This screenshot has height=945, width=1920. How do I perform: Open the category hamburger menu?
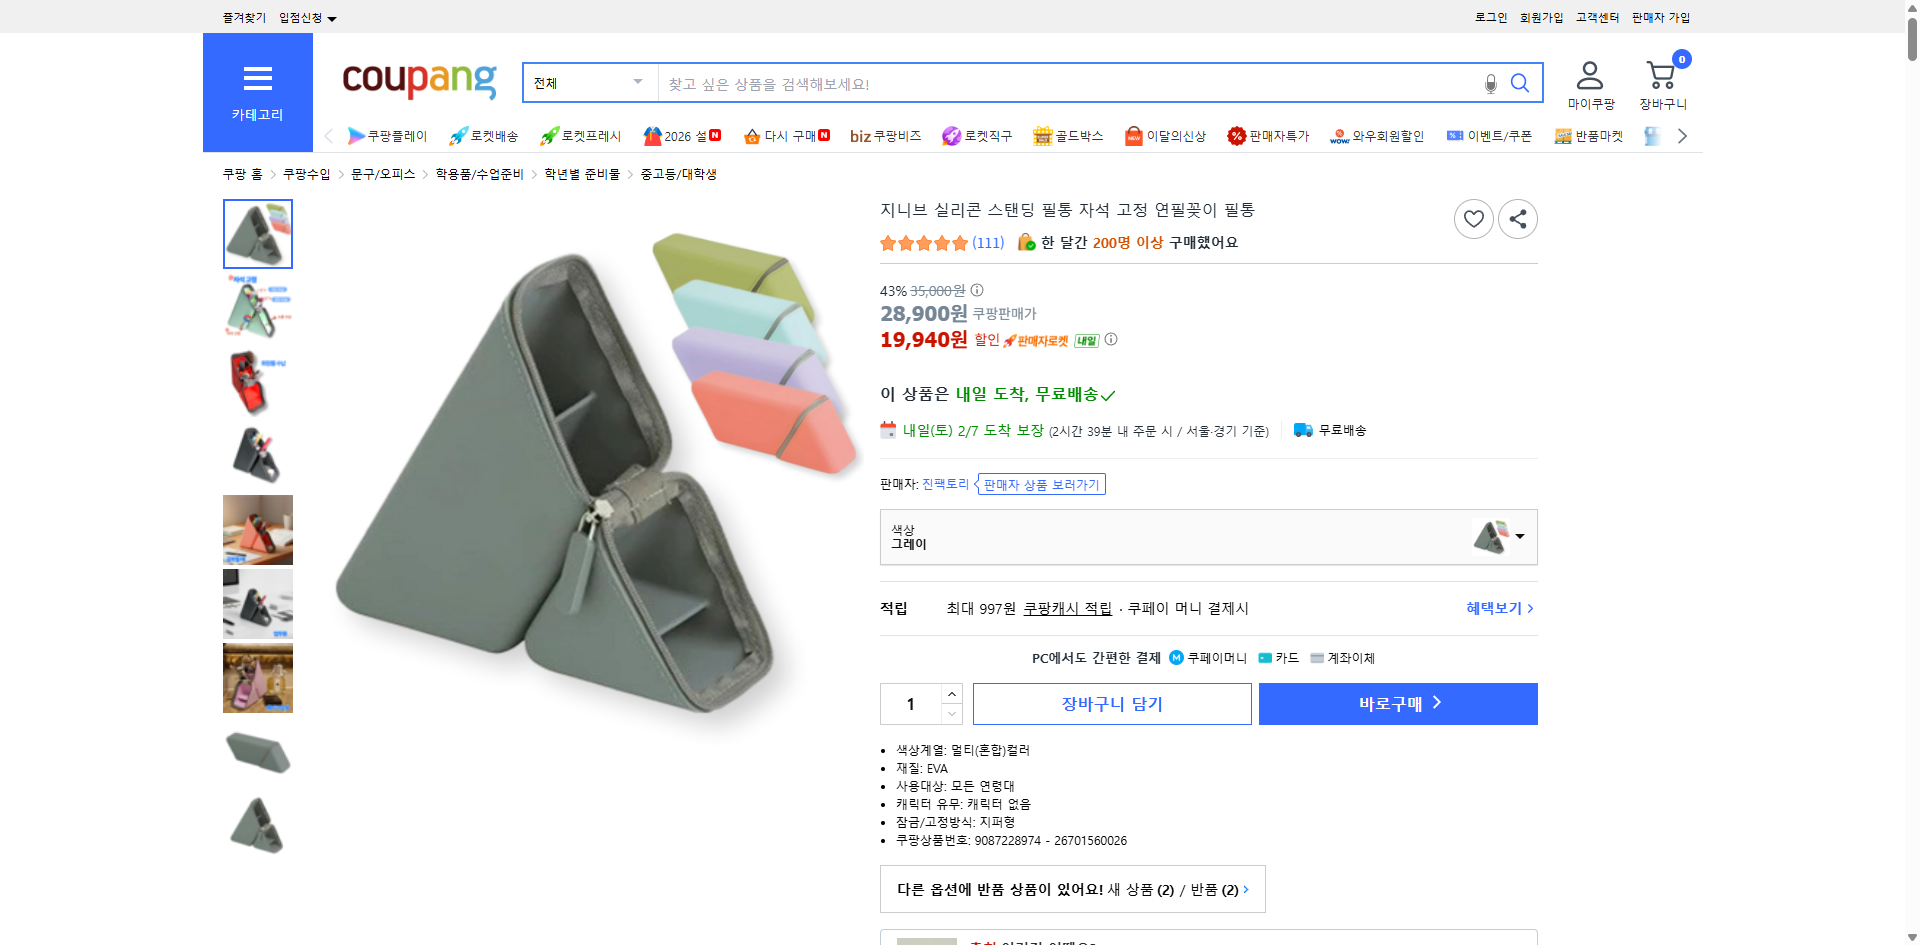(258, 79)
